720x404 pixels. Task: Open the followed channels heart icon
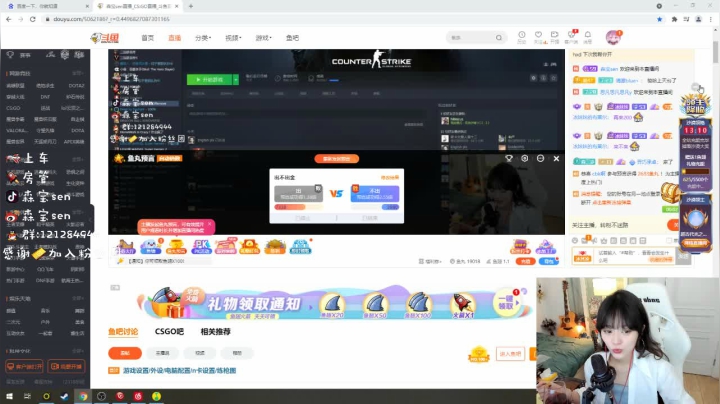[539, 37]
